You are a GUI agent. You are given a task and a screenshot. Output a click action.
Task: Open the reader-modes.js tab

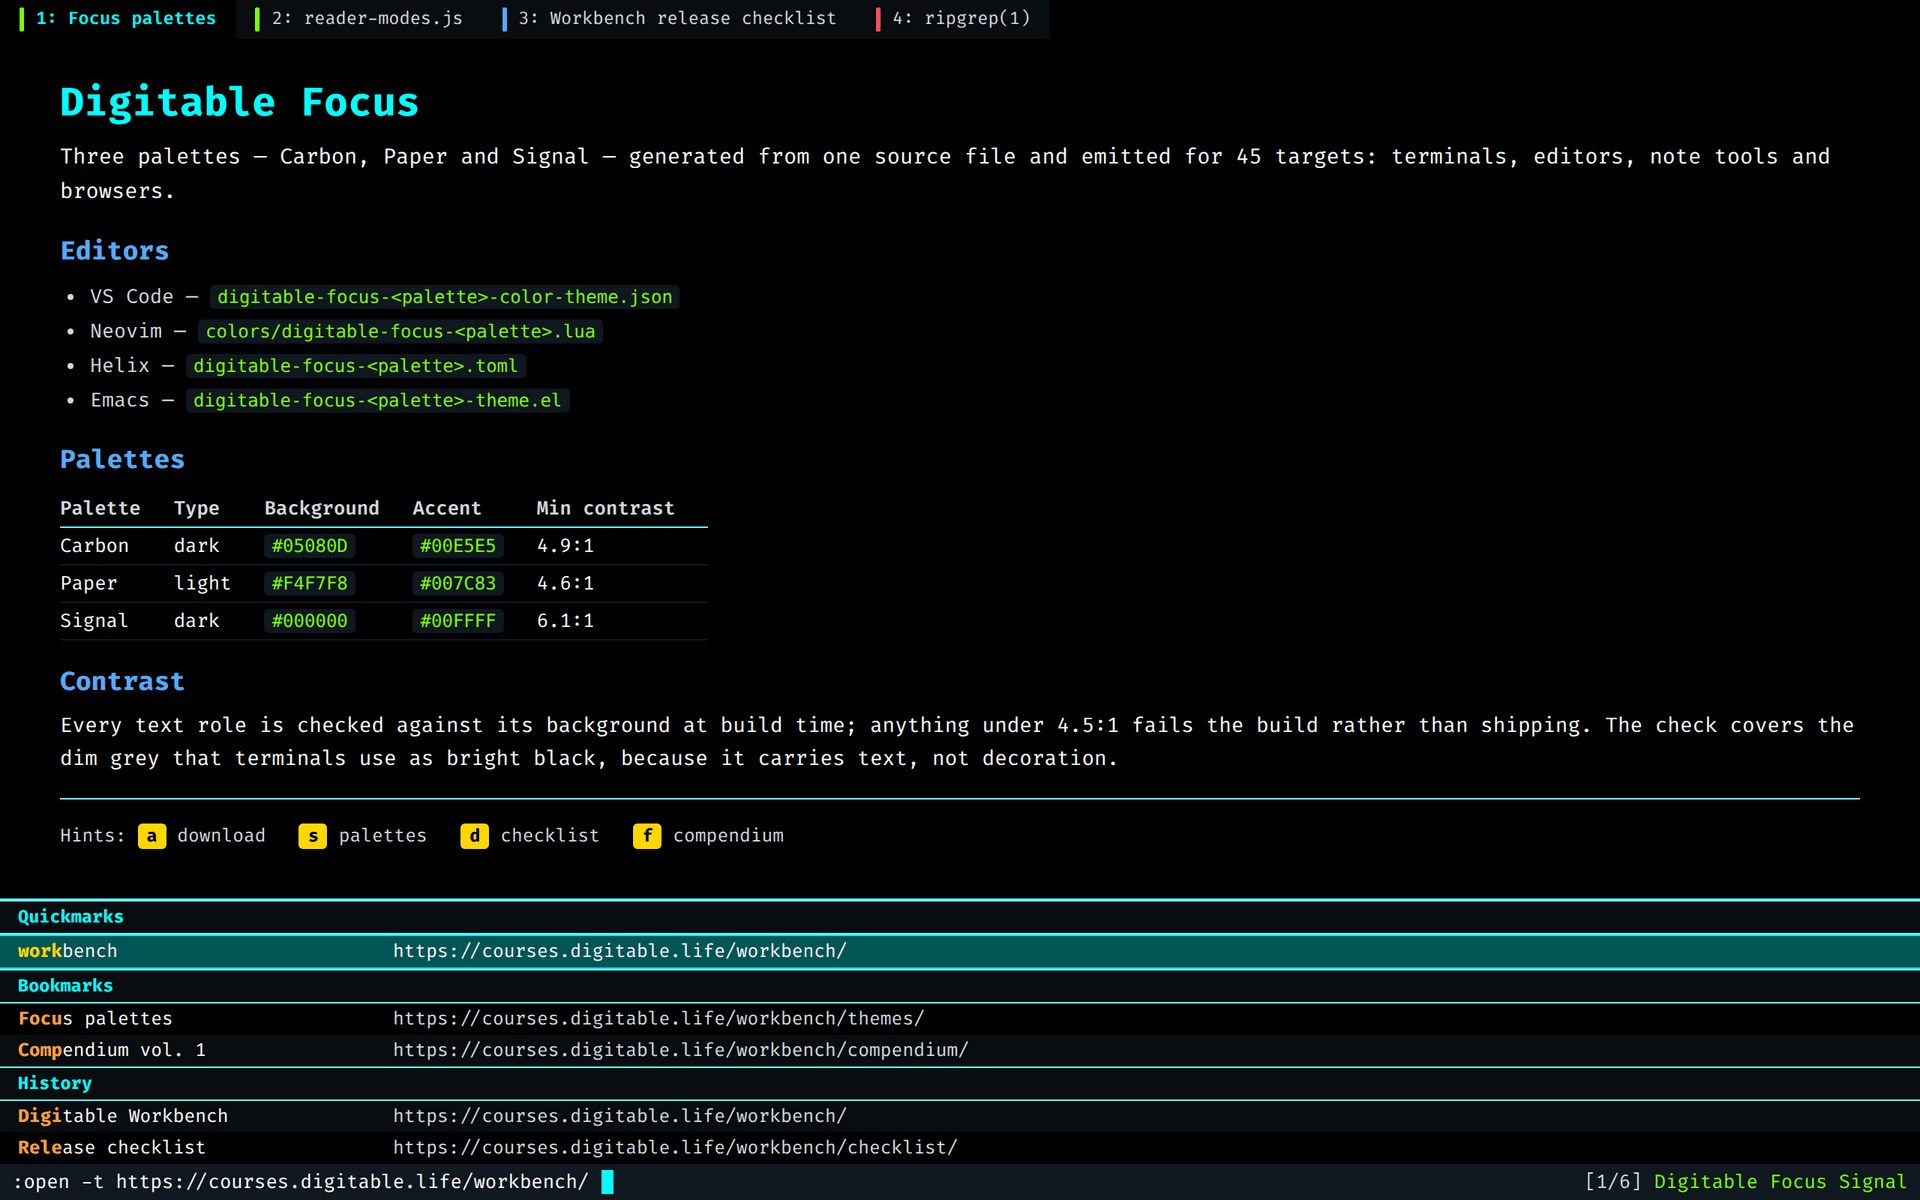[360, 18]
